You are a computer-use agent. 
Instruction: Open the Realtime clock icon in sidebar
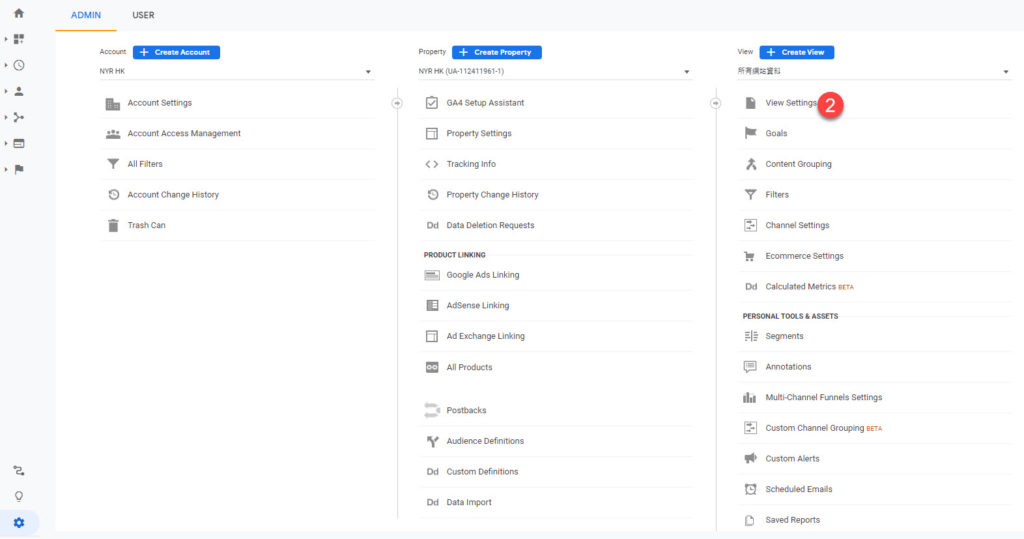click(x=18, y=65)
